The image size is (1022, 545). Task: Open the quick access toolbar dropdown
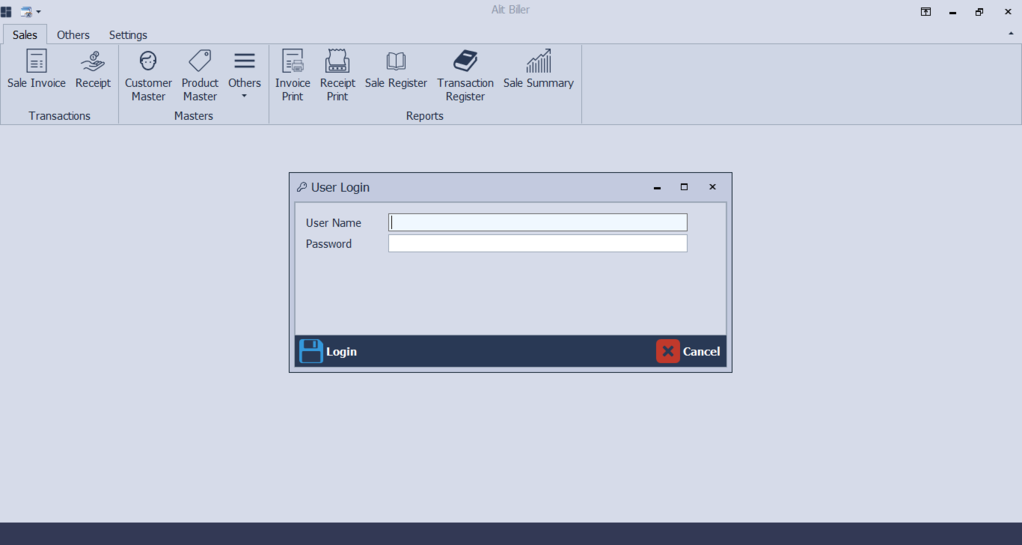[38, 12]
